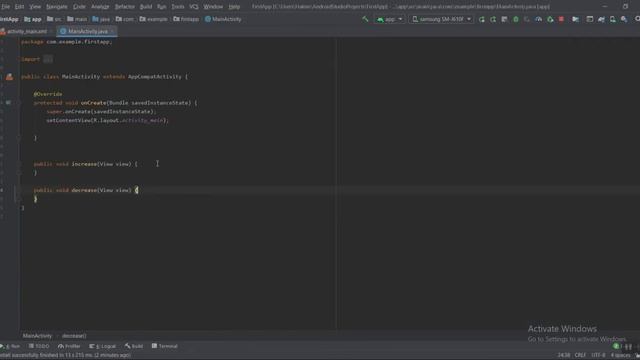The image size is (640, 360).
Task: Select the MainActivity.java editor tab
Action: pos(87,31)
